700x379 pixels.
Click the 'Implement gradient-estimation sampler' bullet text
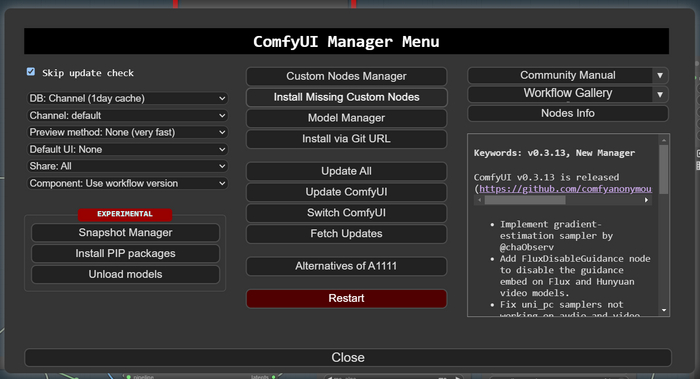coord(556,236)
